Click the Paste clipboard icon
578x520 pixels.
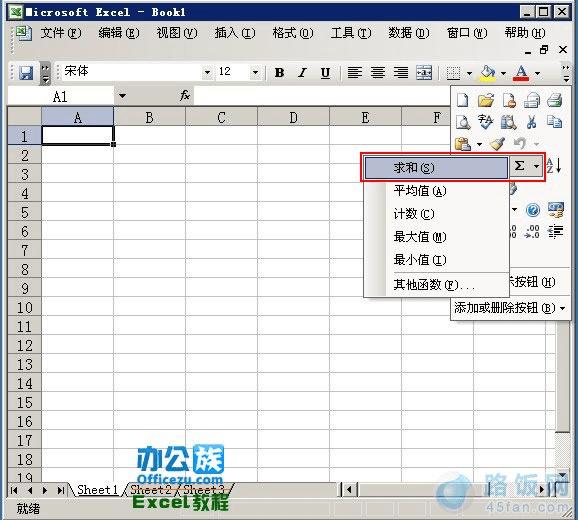[463, 144]
